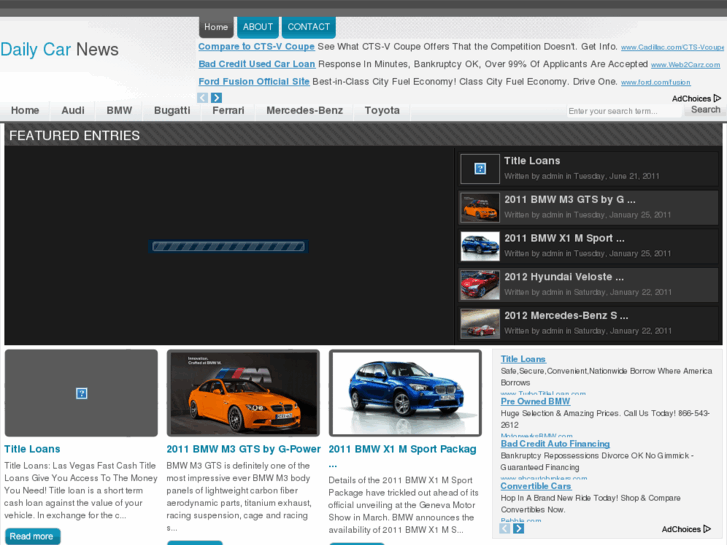Open the orange BMW M3 GTS thumbnail

point(479,207)
